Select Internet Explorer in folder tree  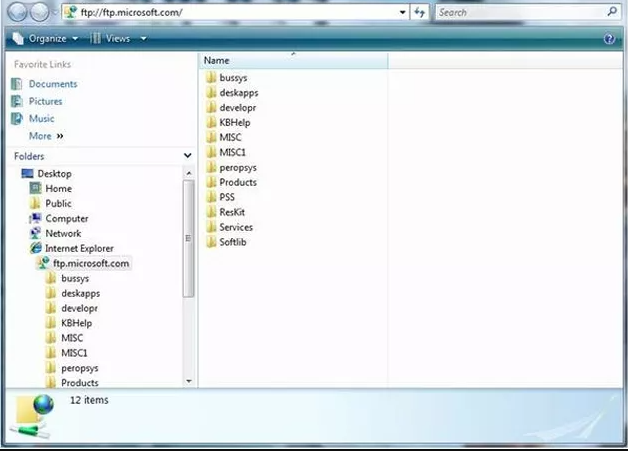[79, 248]
